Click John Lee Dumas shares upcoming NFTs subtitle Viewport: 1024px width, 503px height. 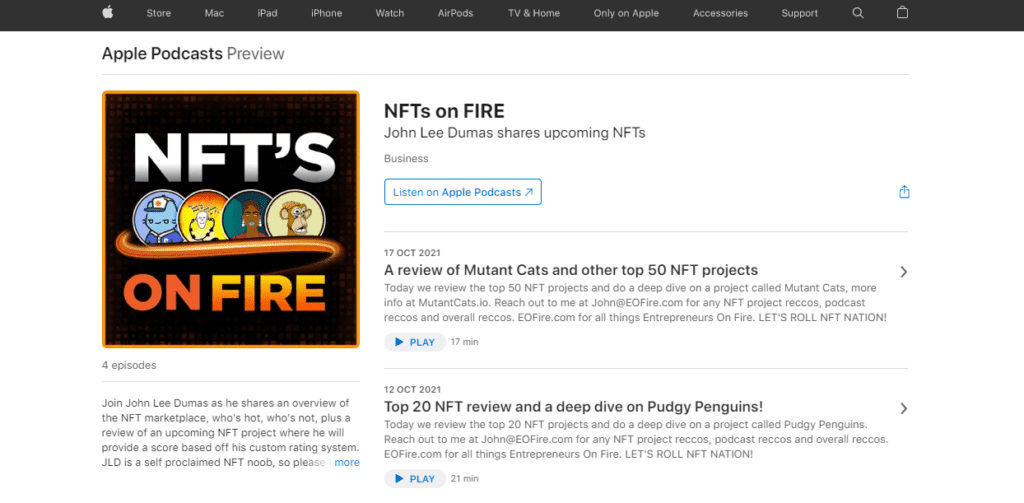[515, 133]
